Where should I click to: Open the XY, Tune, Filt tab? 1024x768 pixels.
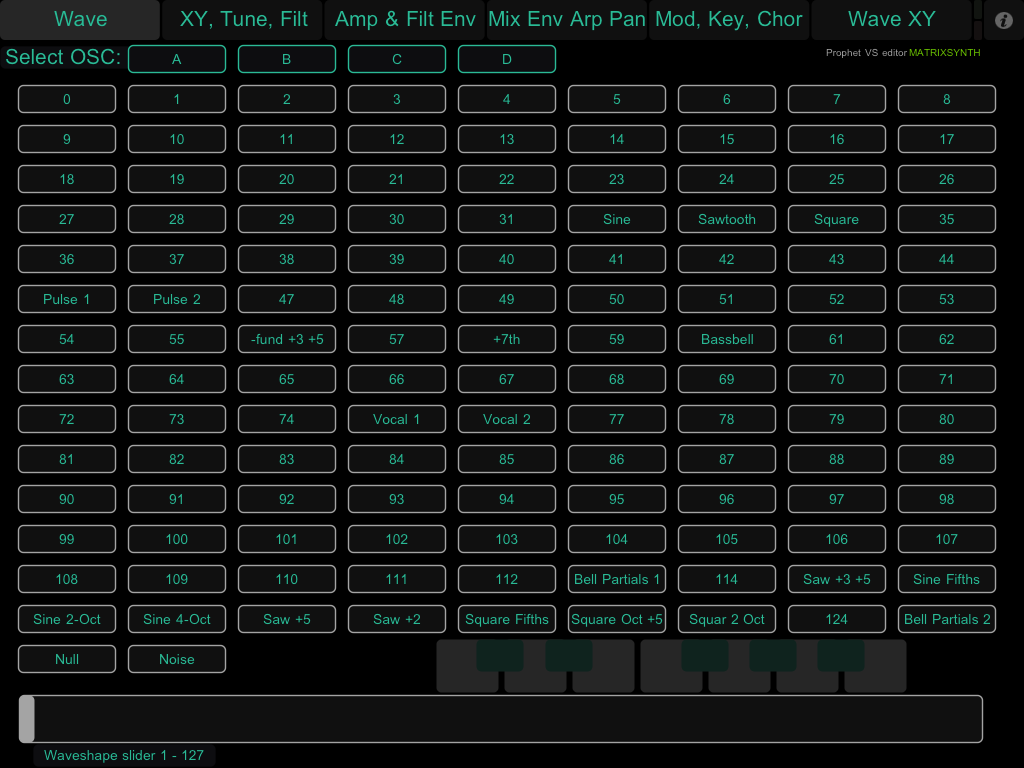pyautogui.click(x=243, y=20)
